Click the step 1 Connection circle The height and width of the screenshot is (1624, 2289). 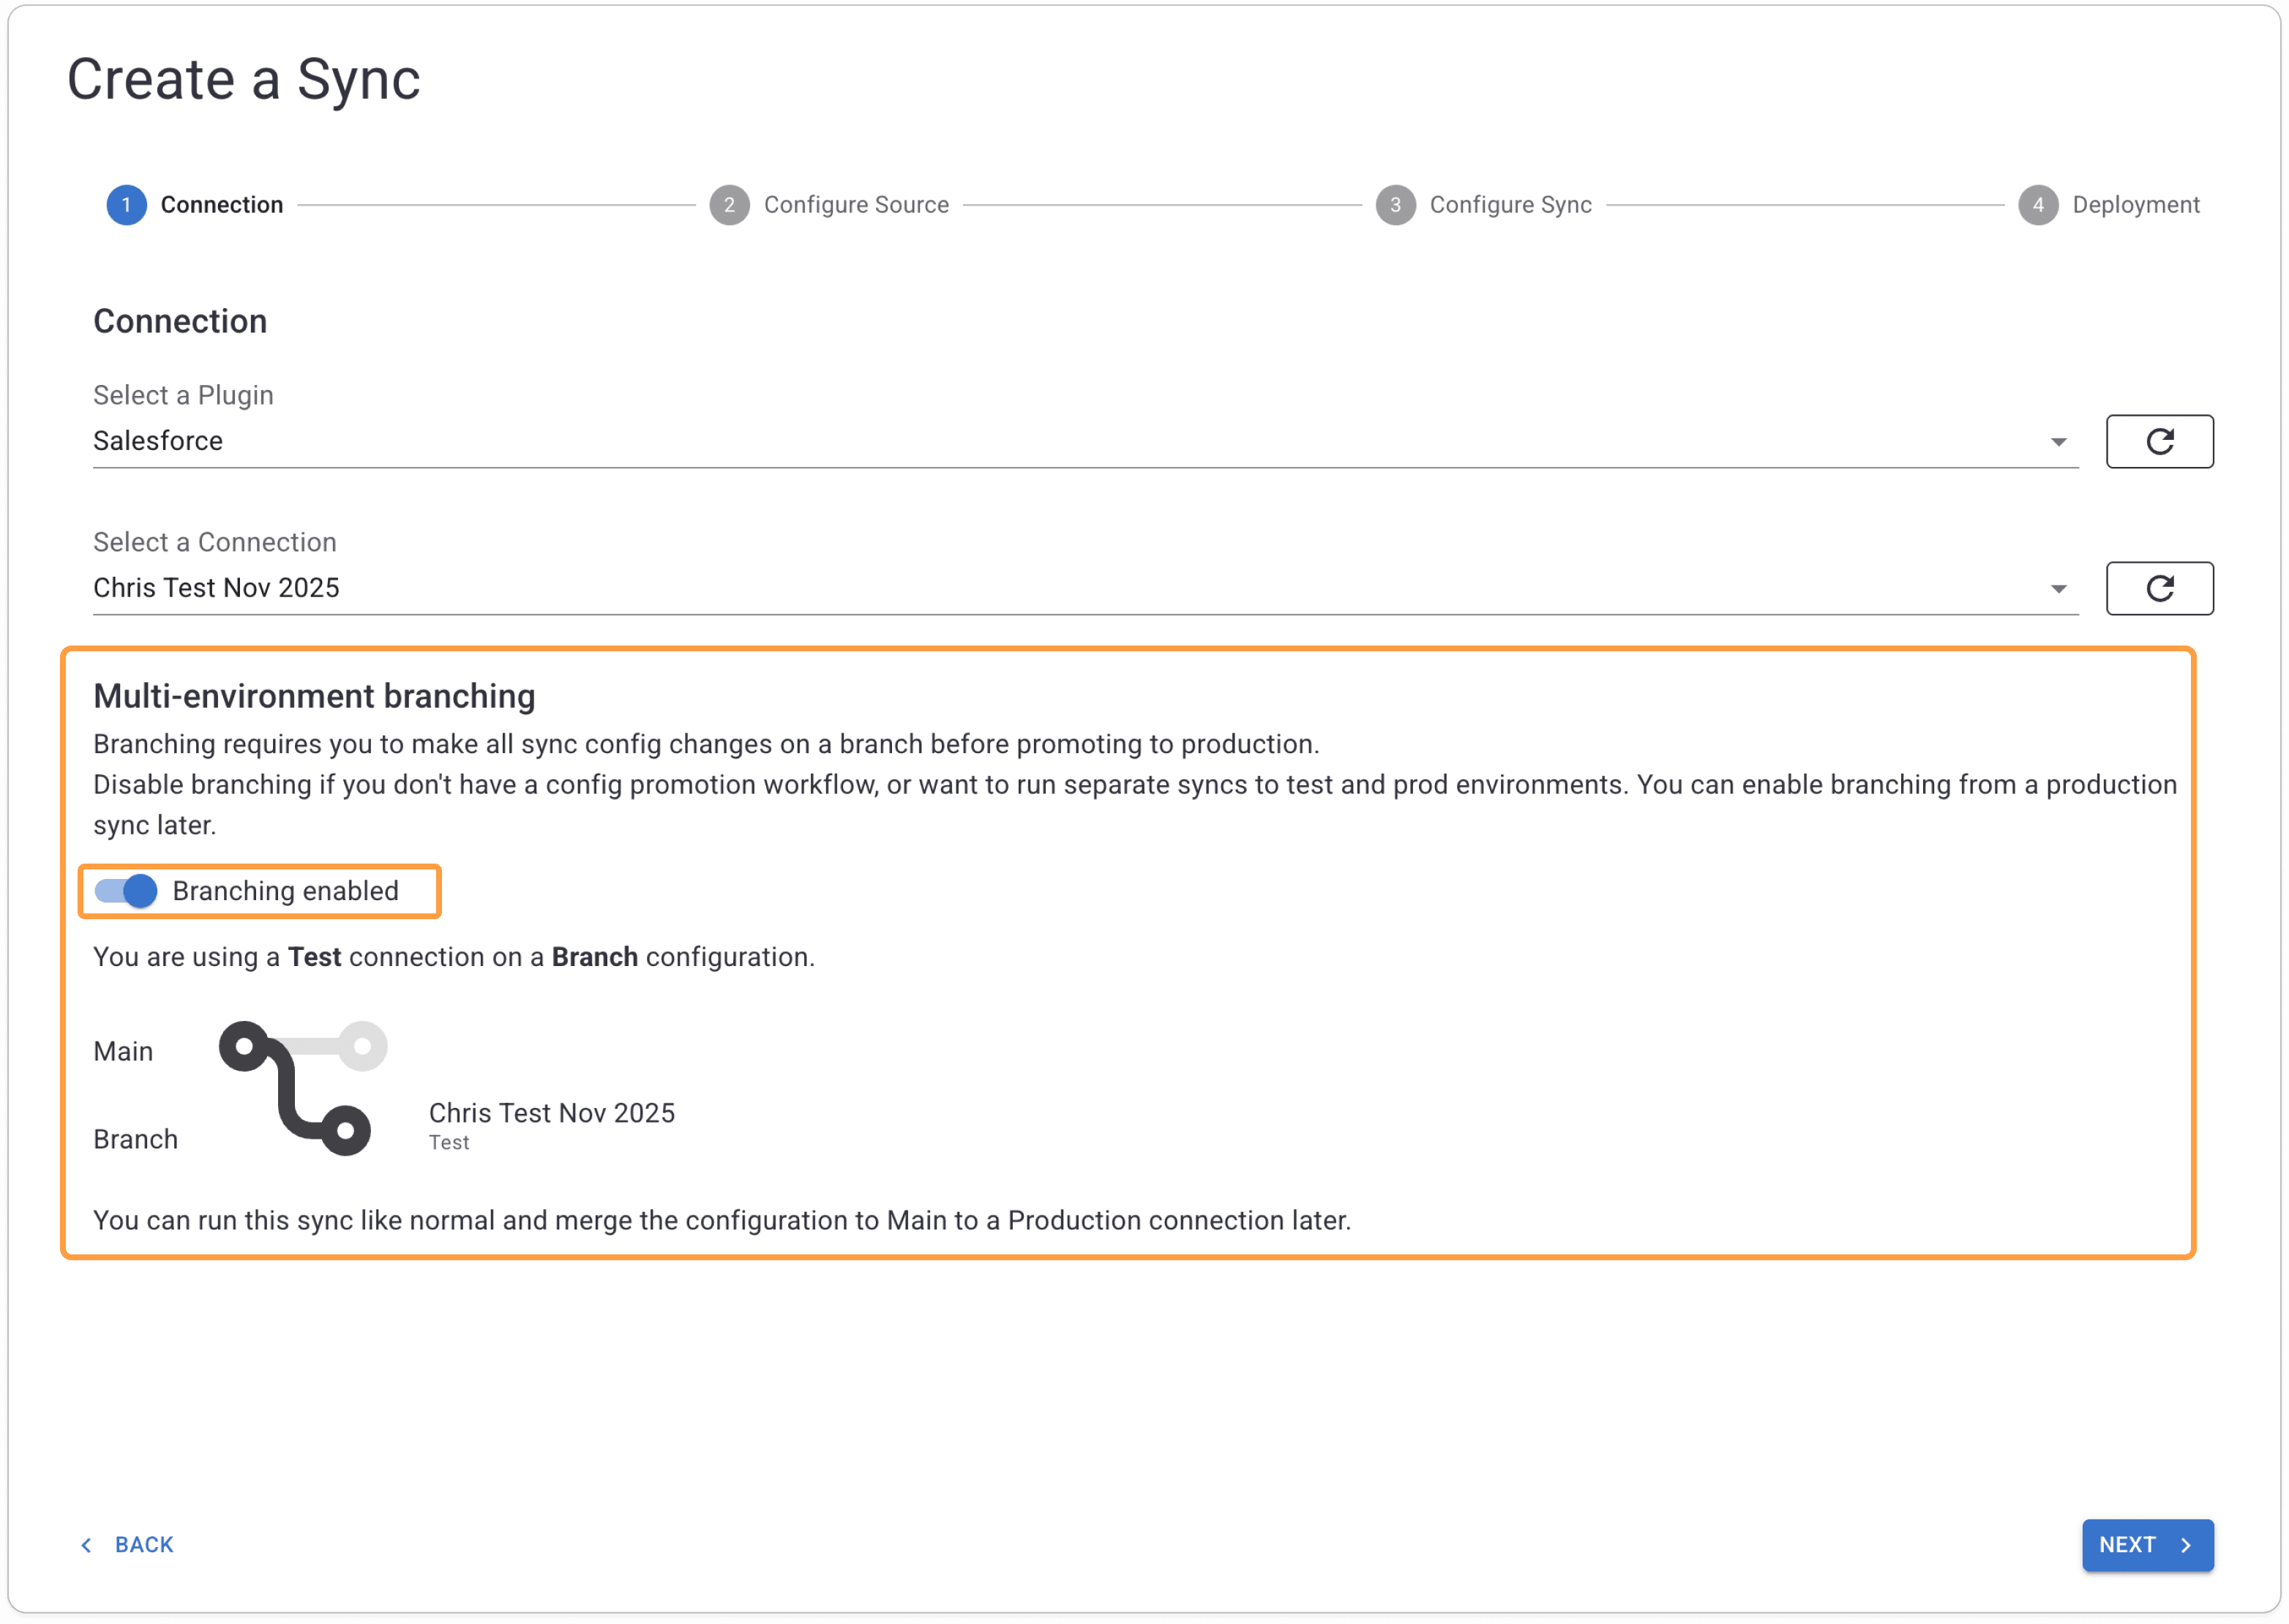click(x=126, y=205)
